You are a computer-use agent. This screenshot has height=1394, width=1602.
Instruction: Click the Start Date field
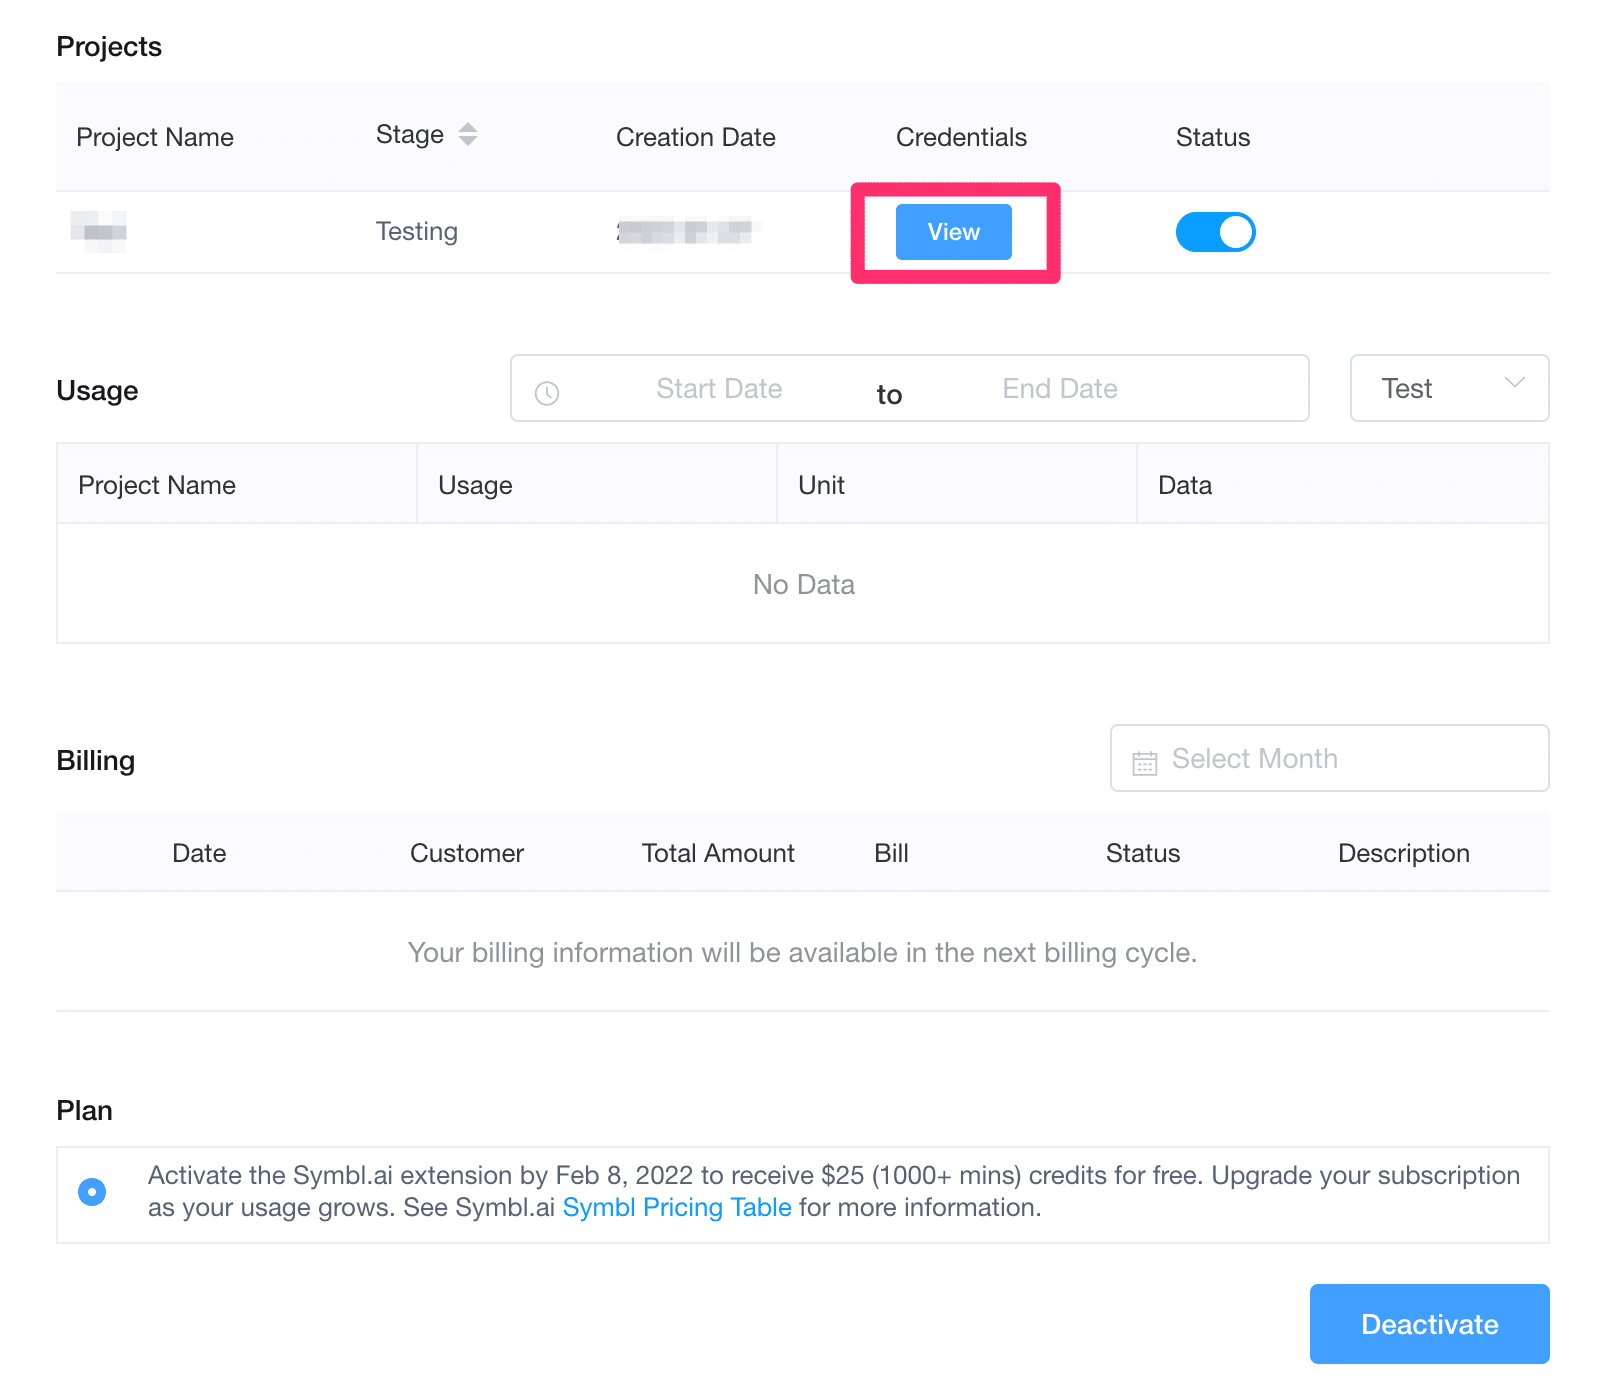click(719, 389)
